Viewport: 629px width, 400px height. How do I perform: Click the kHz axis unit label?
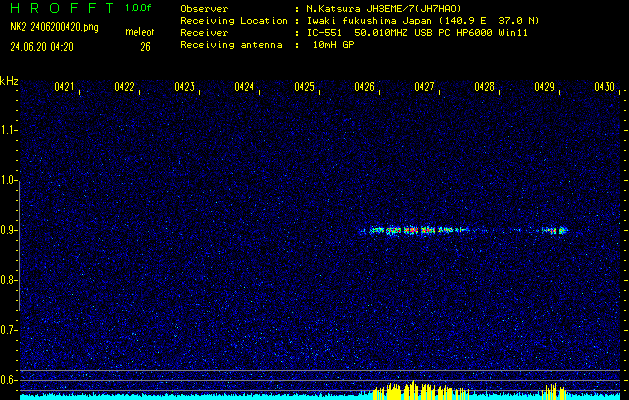tap(9, 81)
